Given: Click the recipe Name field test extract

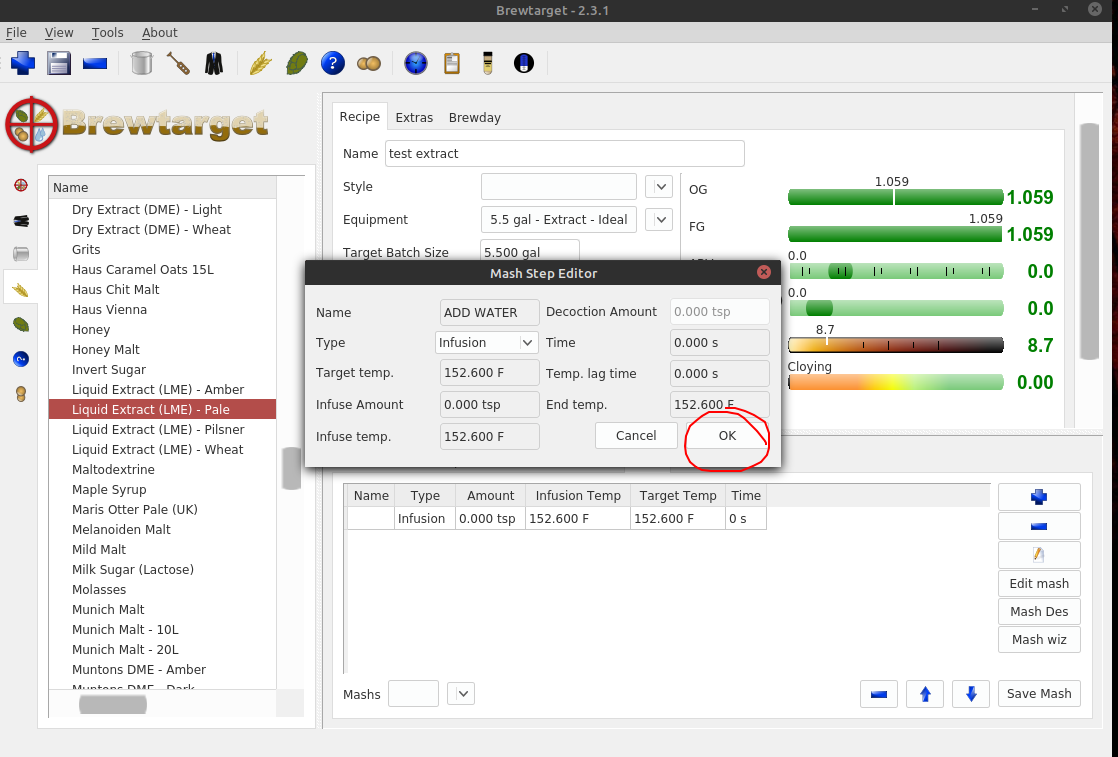Looking at the screenshot, I should coord(565,153).
